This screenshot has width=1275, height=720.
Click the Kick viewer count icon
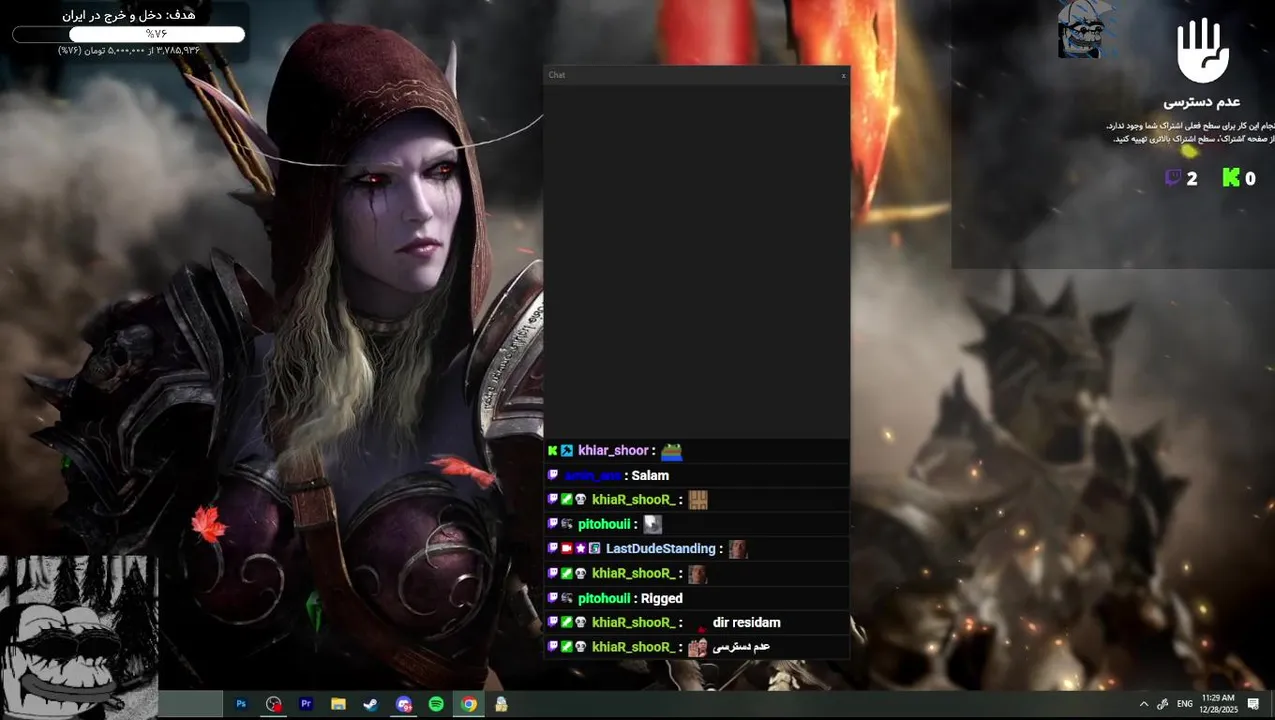(x=1231, y=178)
